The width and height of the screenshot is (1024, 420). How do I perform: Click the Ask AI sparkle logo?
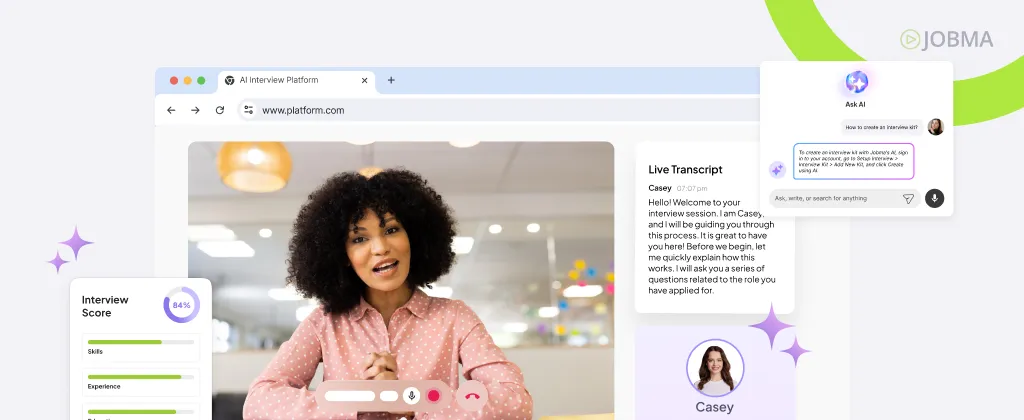(856, 82)
